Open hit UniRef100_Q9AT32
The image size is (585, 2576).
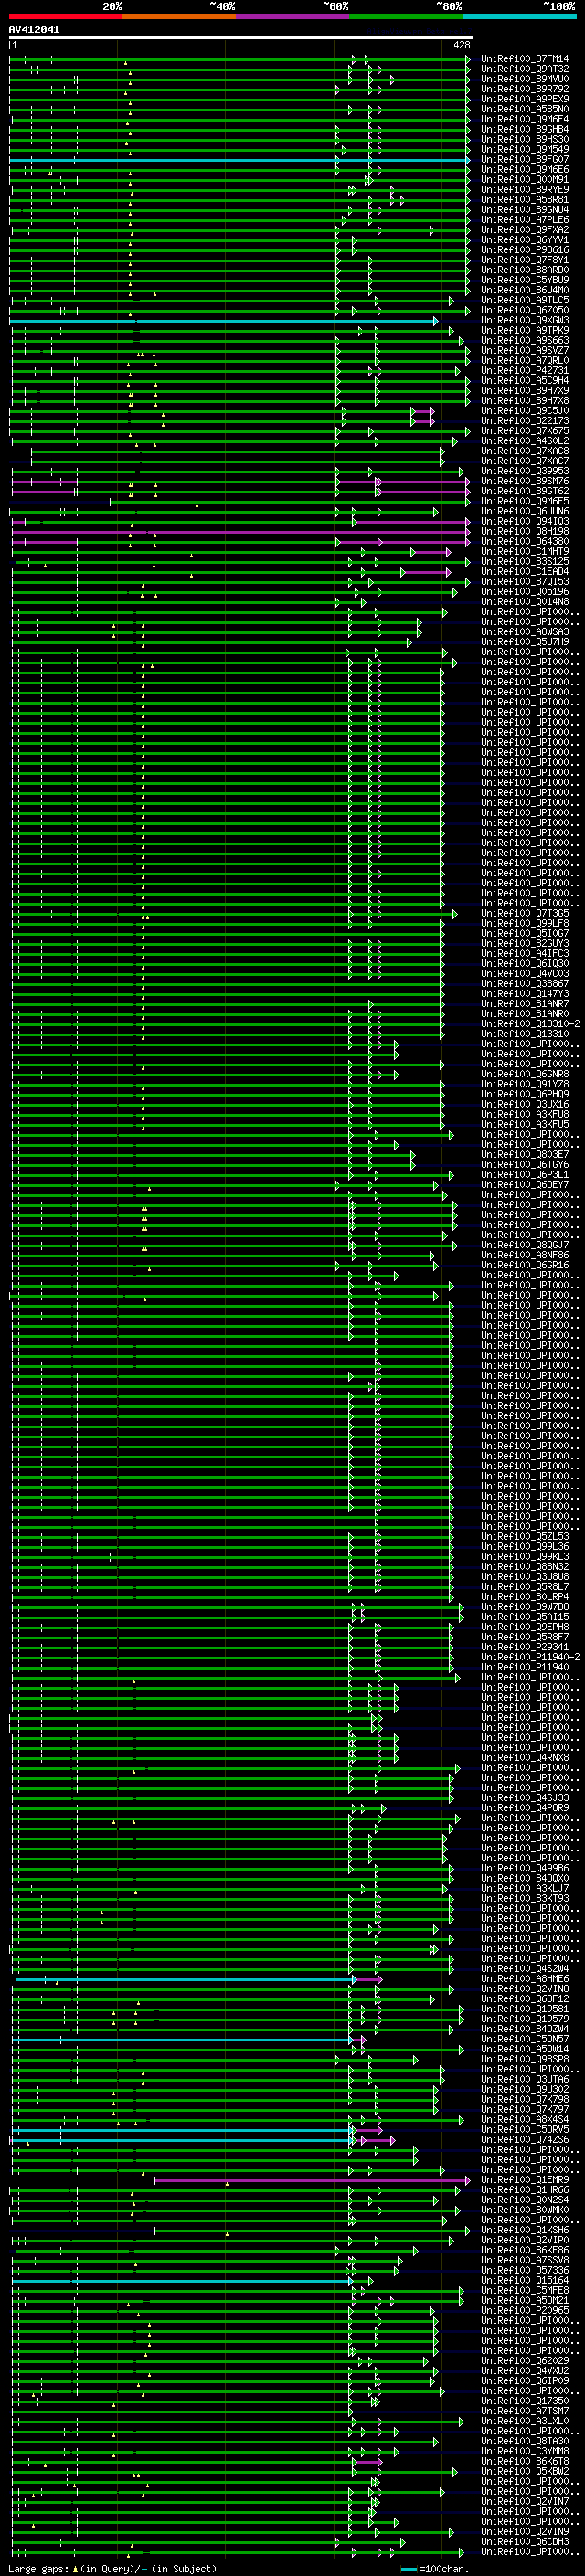coord(525,69)
